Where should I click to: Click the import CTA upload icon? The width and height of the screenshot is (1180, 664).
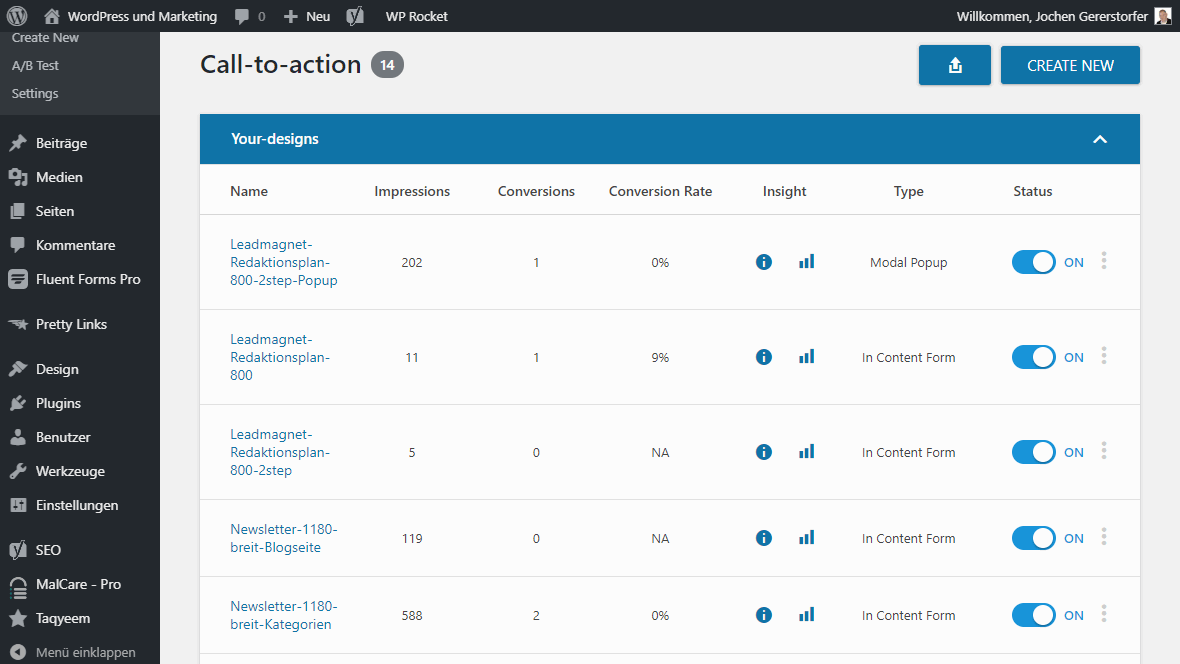click(954, 64)
